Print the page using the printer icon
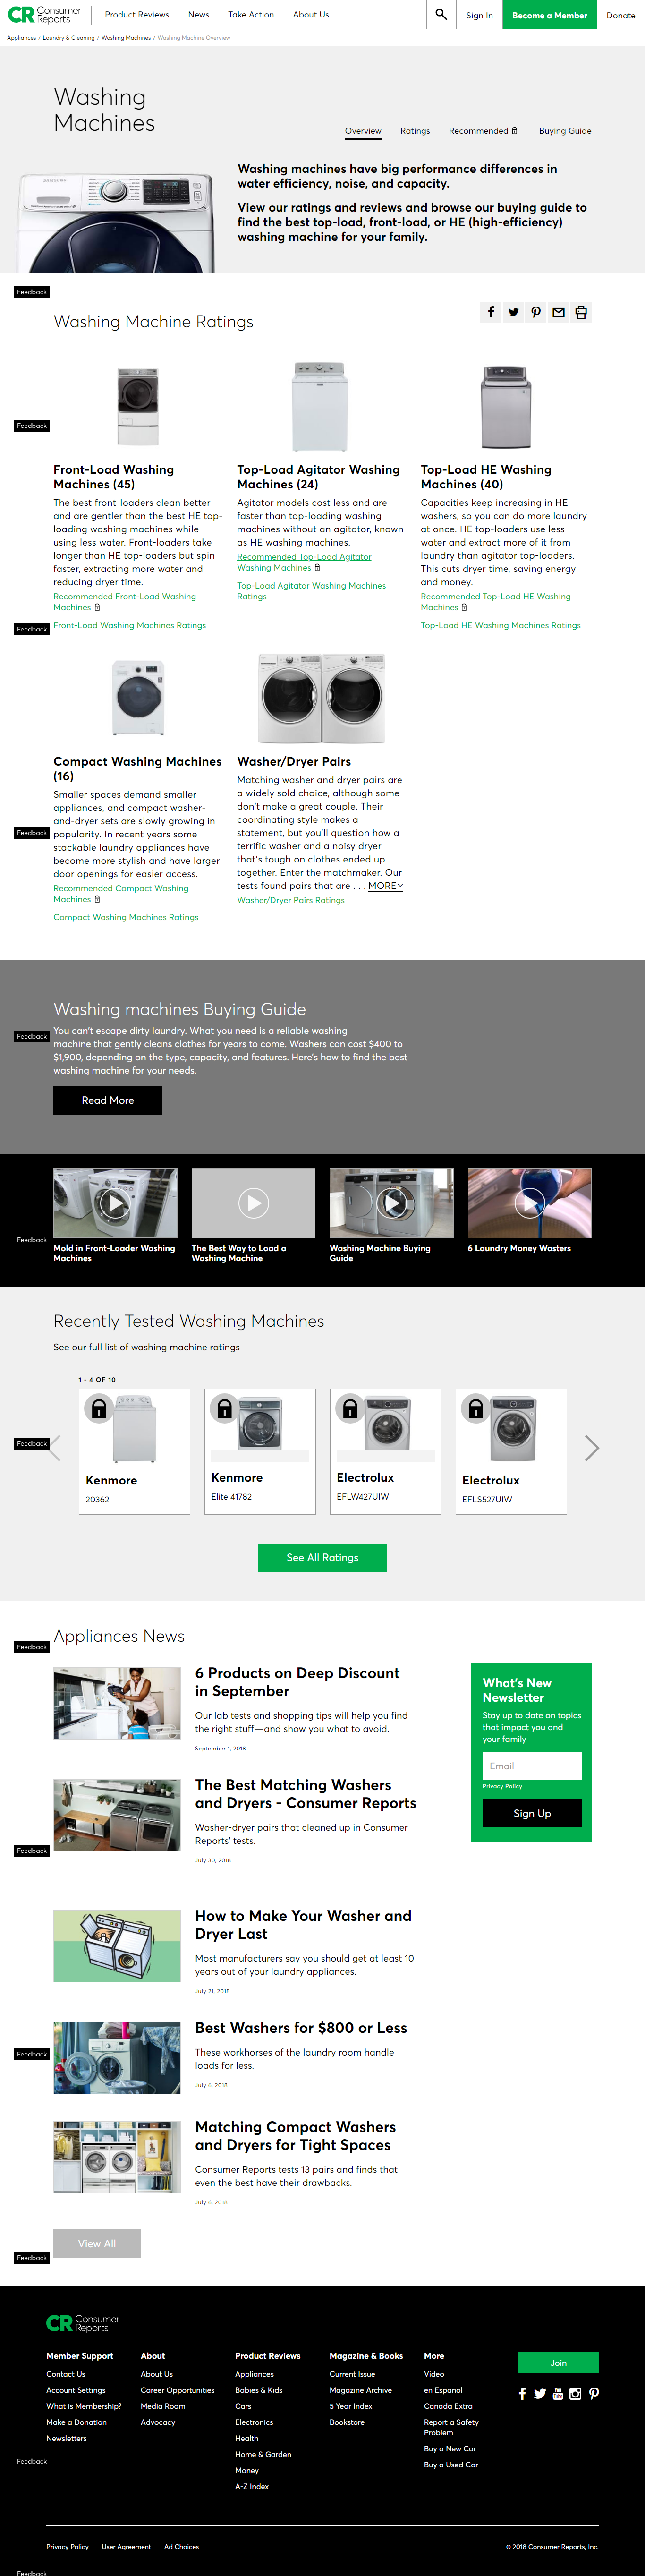This screenshot has height=2576, width=645. (x=581, y=312)
